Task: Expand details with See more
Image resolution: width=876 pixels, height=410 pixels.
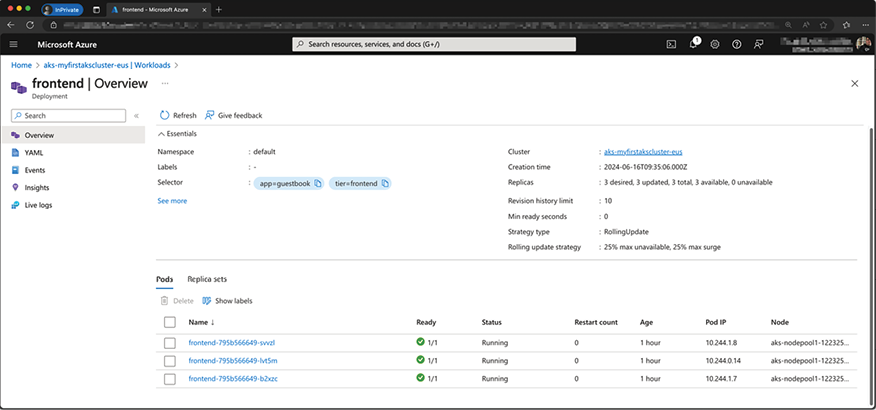Action: [172, 201]
